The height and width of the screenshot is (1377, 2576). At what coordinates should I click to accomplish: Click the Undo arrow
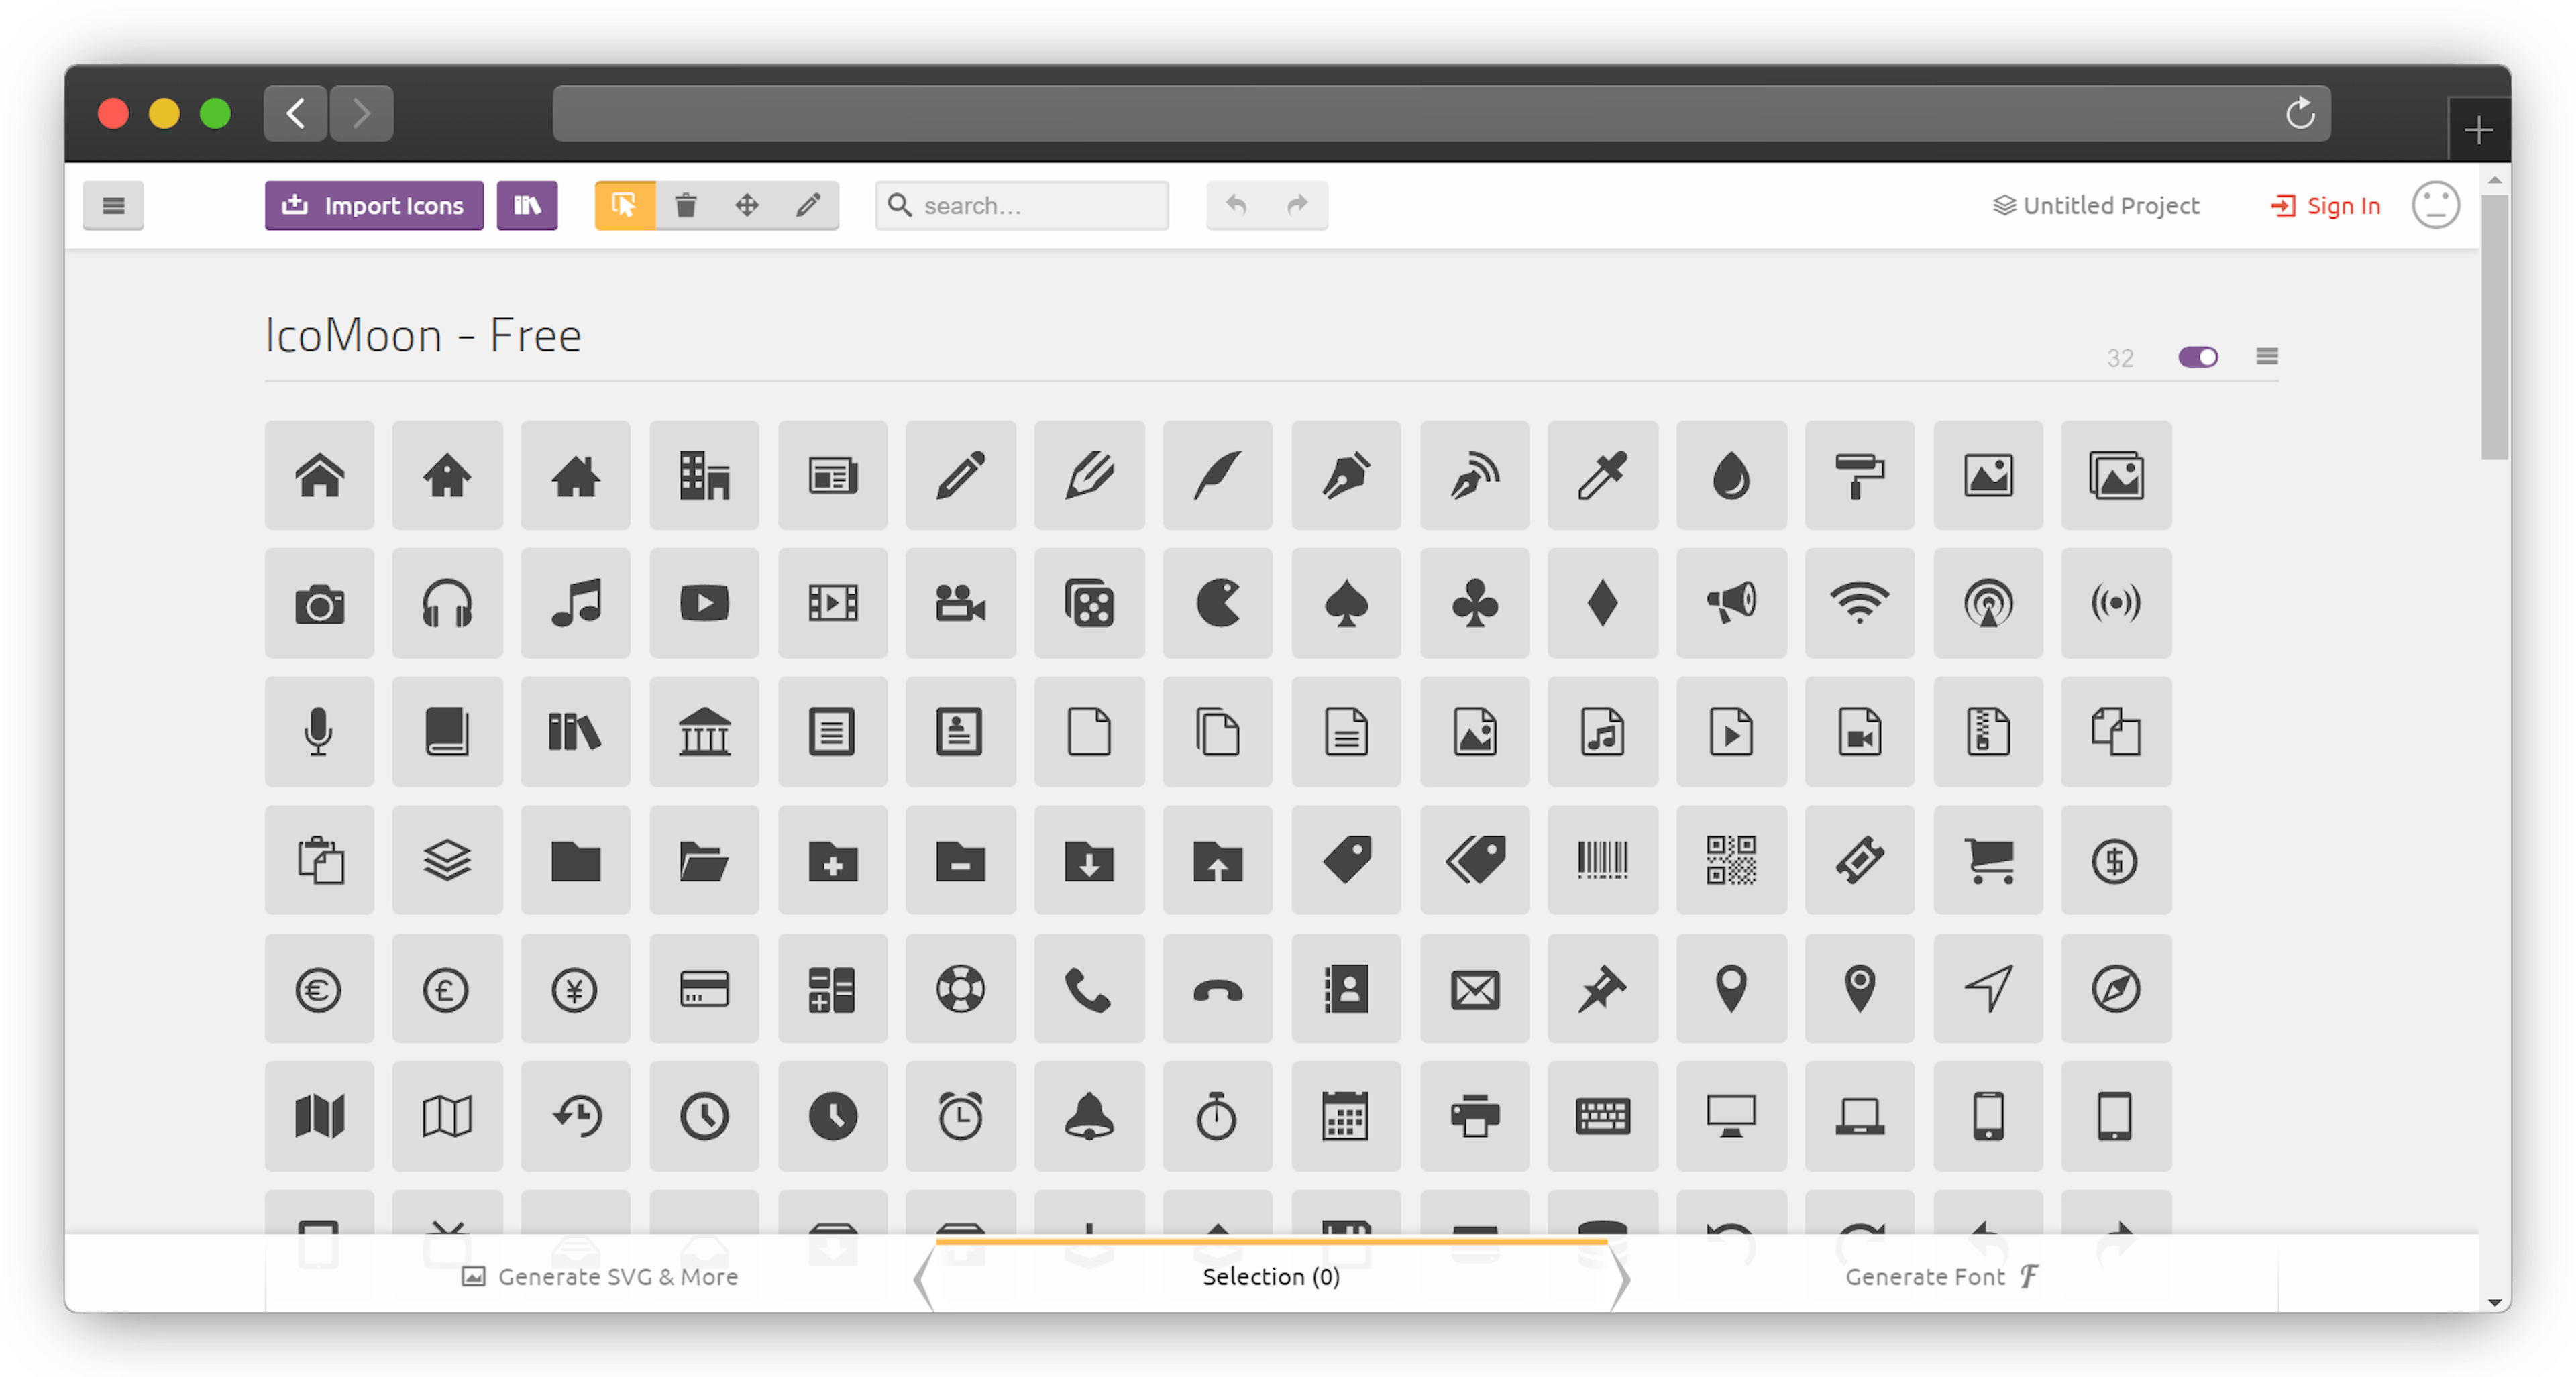[1236, 205]
